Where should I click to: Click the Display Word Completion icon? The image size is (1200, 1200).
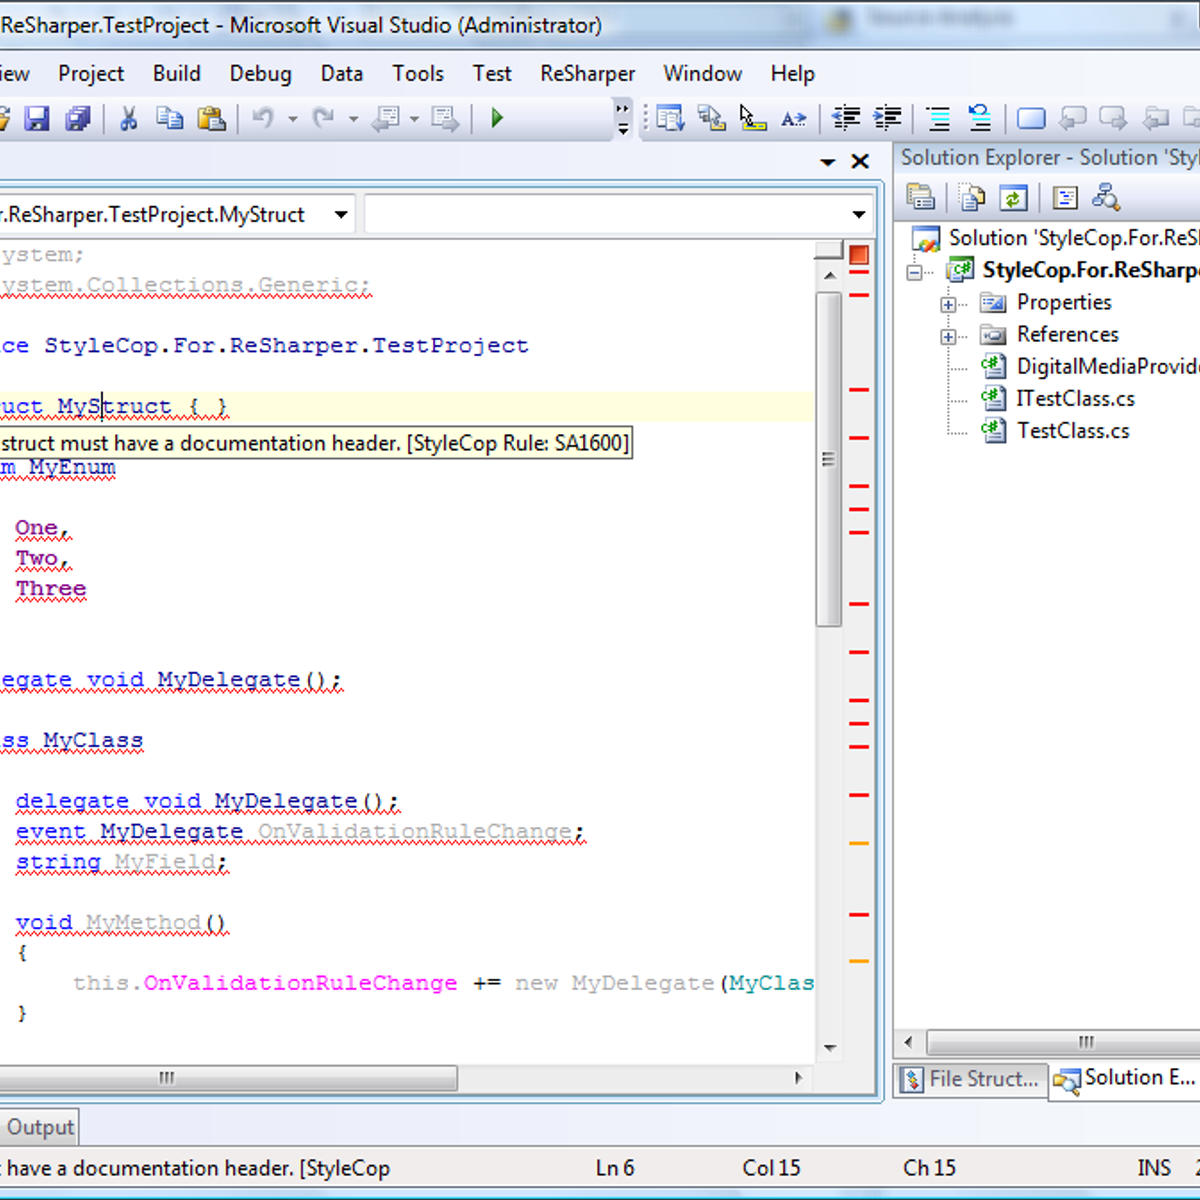coord(793,119)
